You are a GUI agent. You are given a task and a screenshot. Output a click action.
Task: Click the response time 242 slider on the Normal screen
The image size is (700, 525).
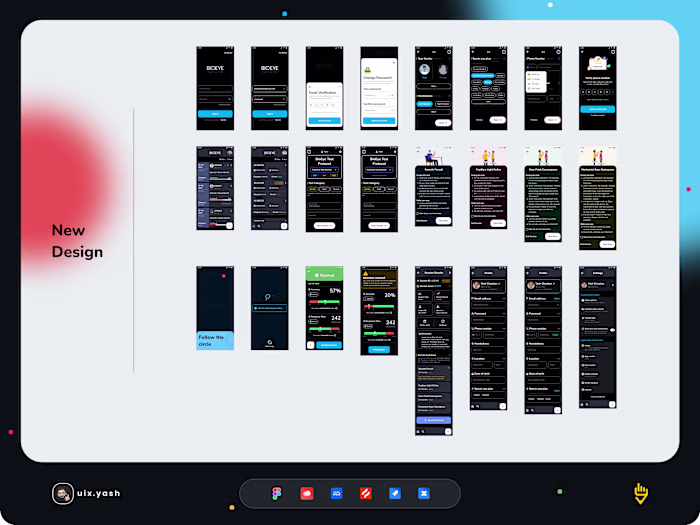click(x=325, y=329)
